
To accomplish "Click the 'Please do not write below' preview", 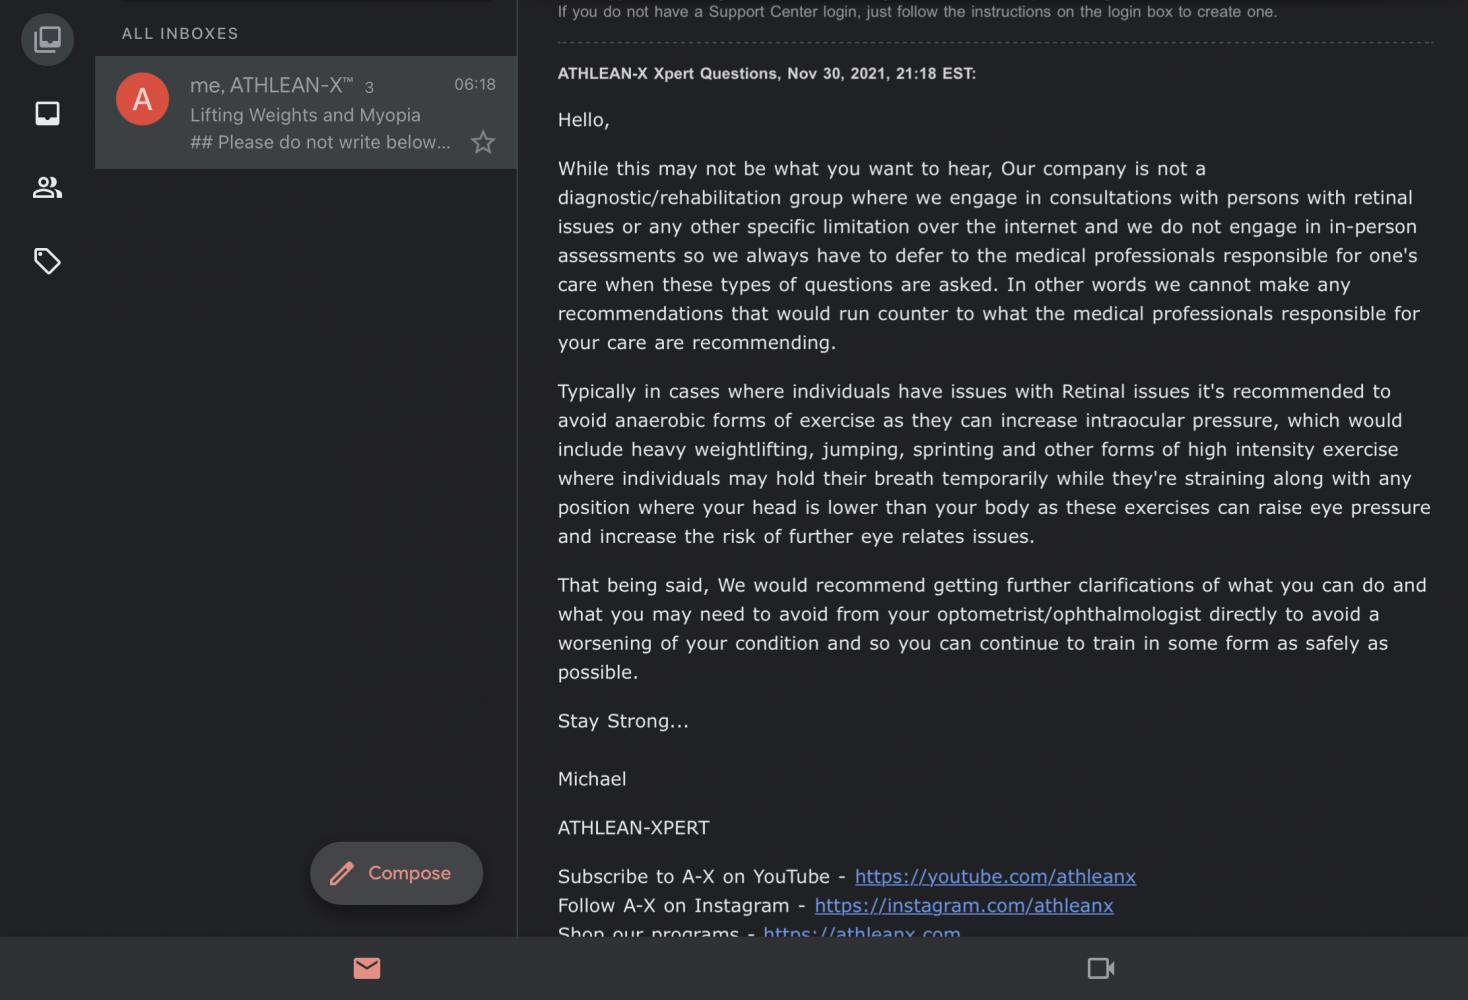I will tap(320, 142).
